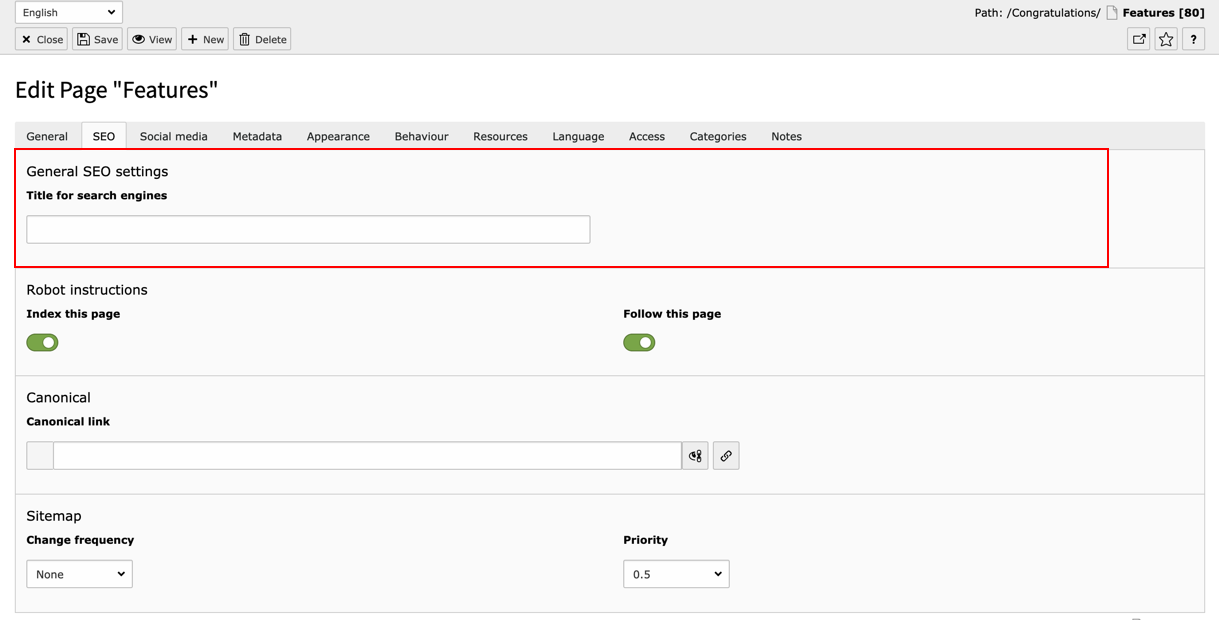Open the English language dropdown

coord(68,12)
